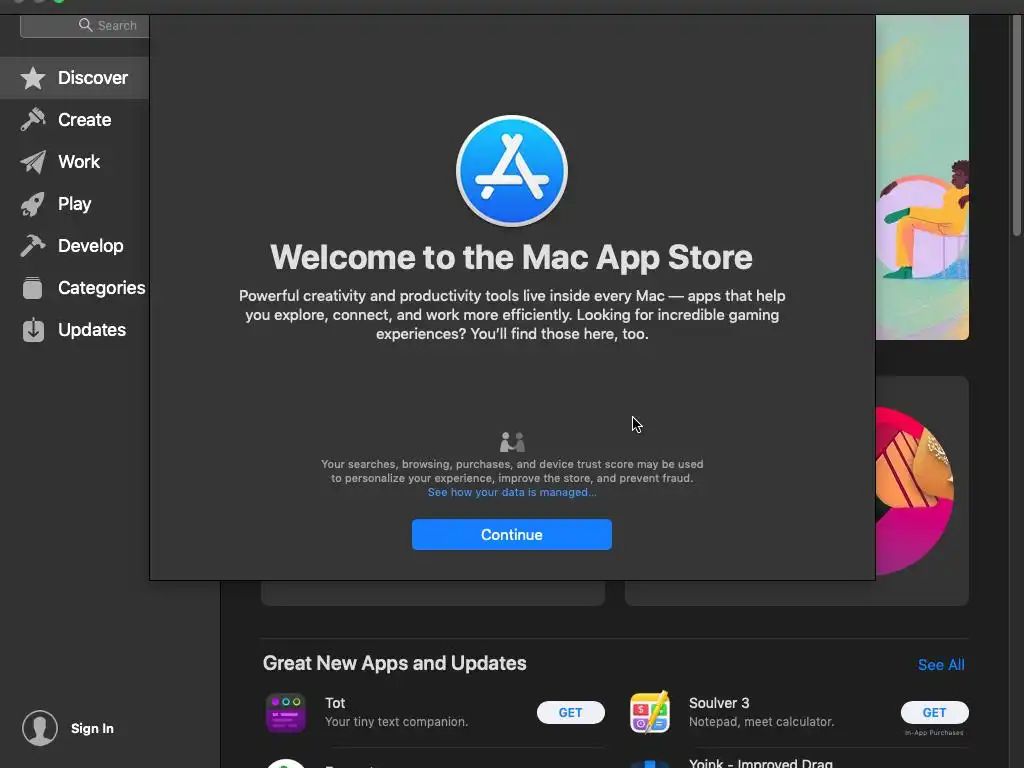Viewport: 1024px width, 768px height.
Task: Select Create in the sidebar
Action: tap(74, 120)
